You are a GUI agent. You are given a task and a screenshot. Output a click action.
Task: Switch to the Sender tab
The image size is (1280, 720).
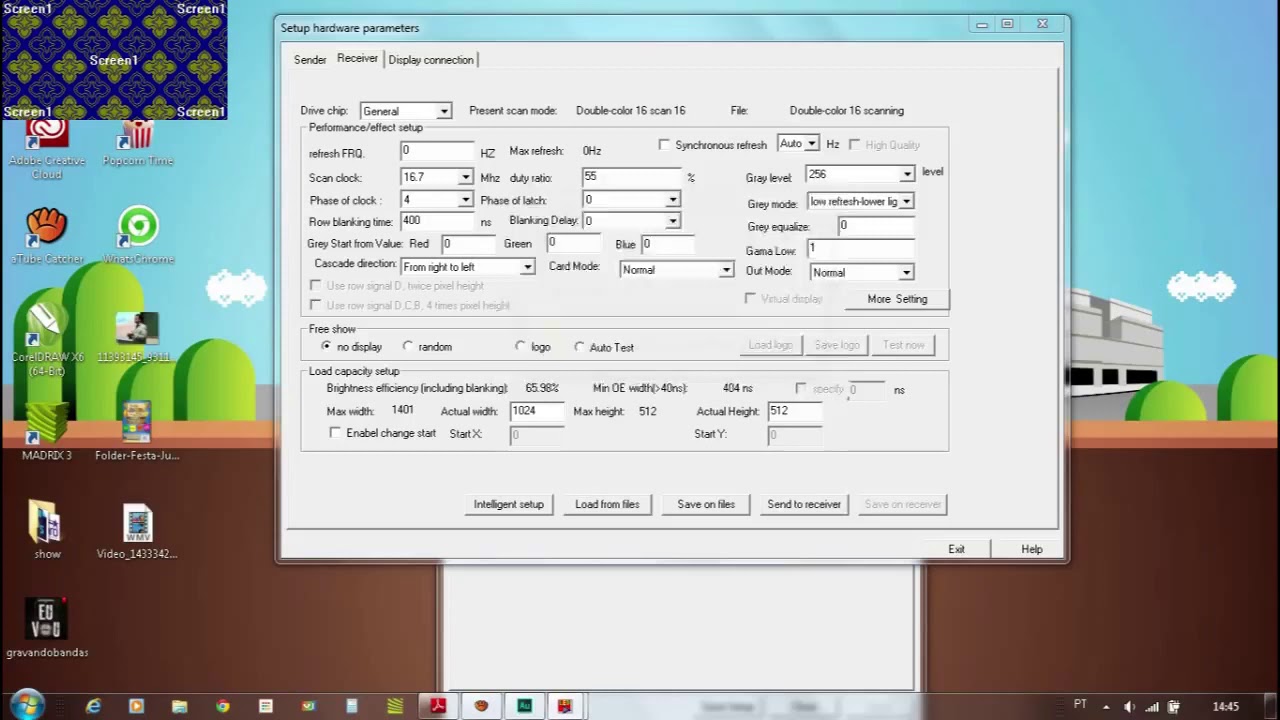click(x=310, y=60)
